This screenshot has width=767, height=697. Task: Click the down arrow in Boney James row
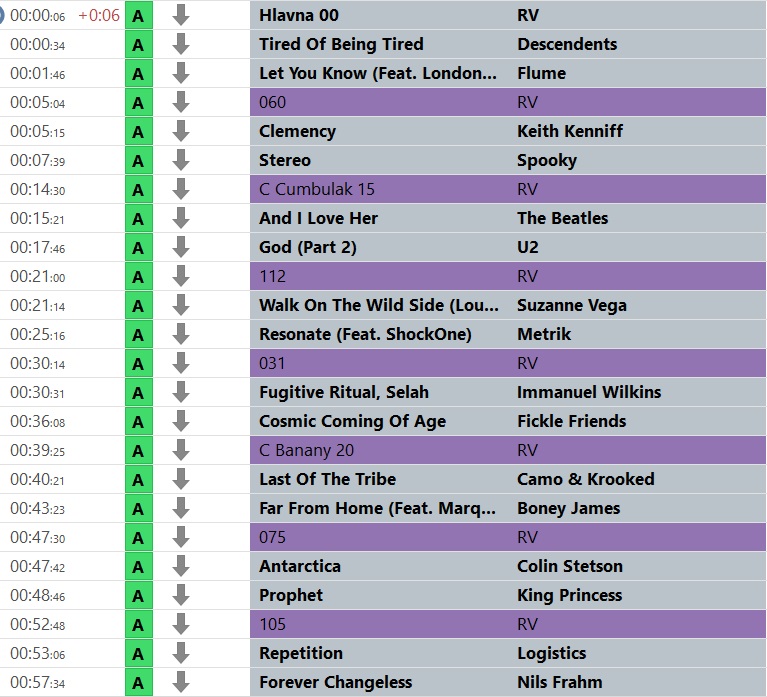pos(180,508)
